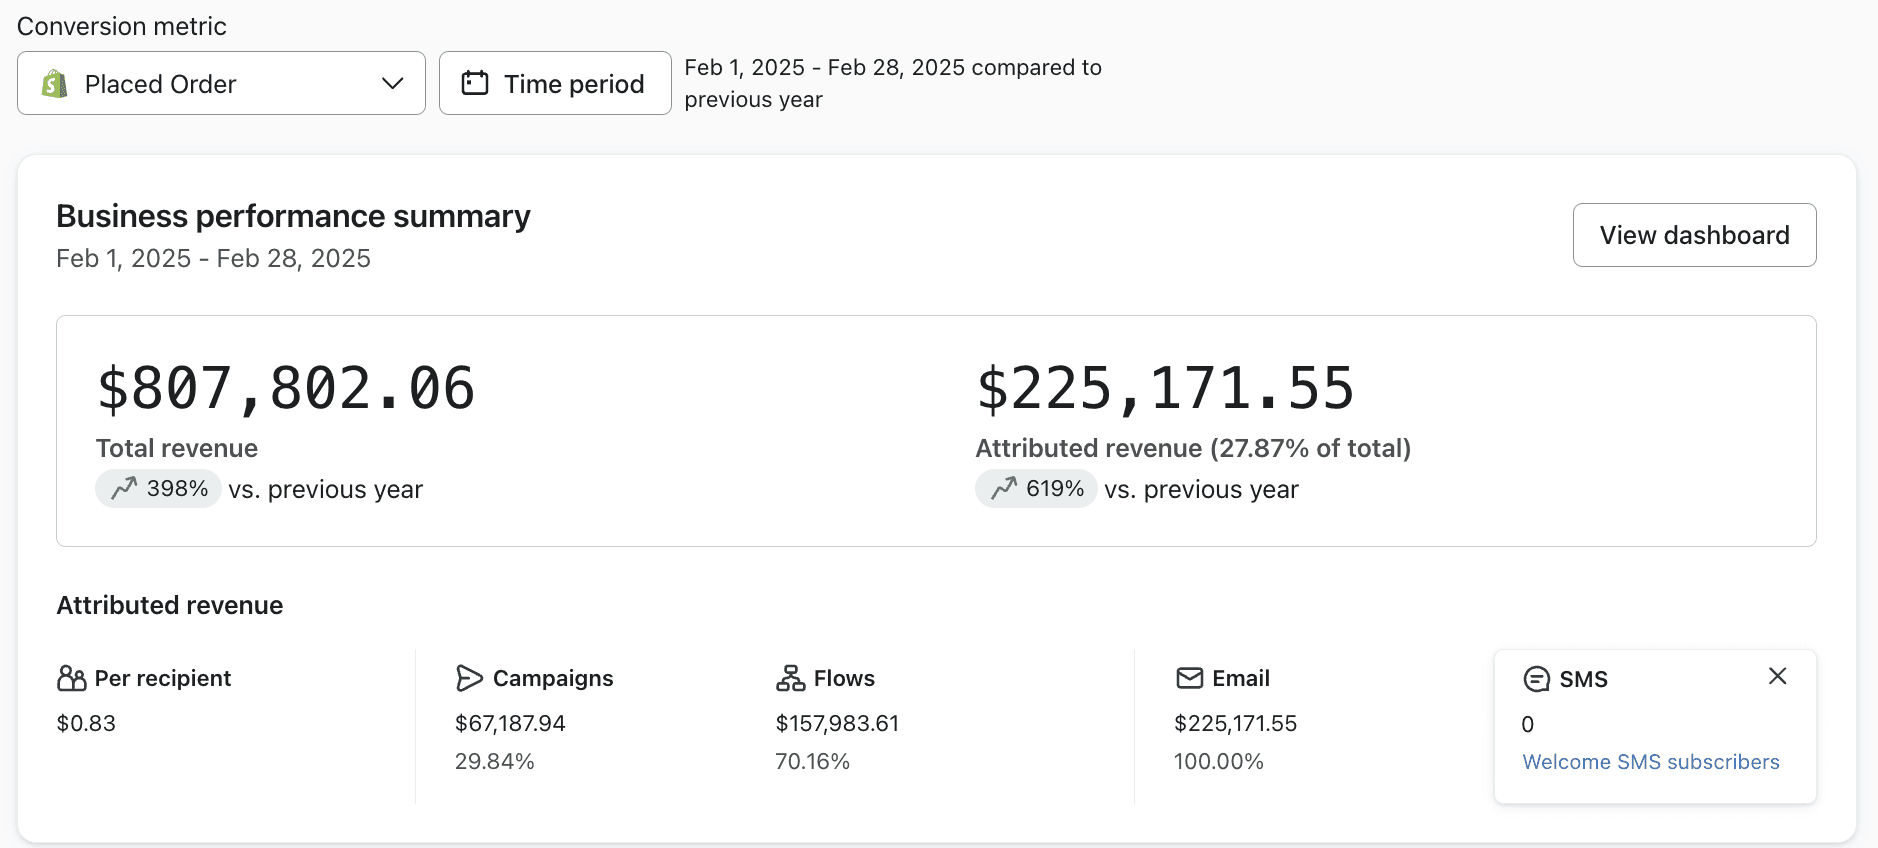Open the Placed Order conversion metric dropdown
Viewport: 1878px width, 848px height.
tap(221, 84)
